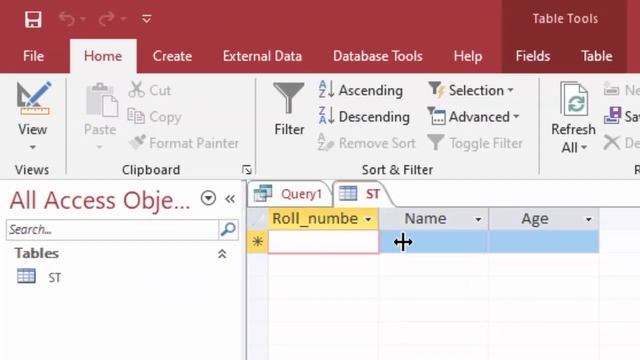Screen dimensions: 640x360
Task: Click the Redo arrow icon
Action: (107, 19)
